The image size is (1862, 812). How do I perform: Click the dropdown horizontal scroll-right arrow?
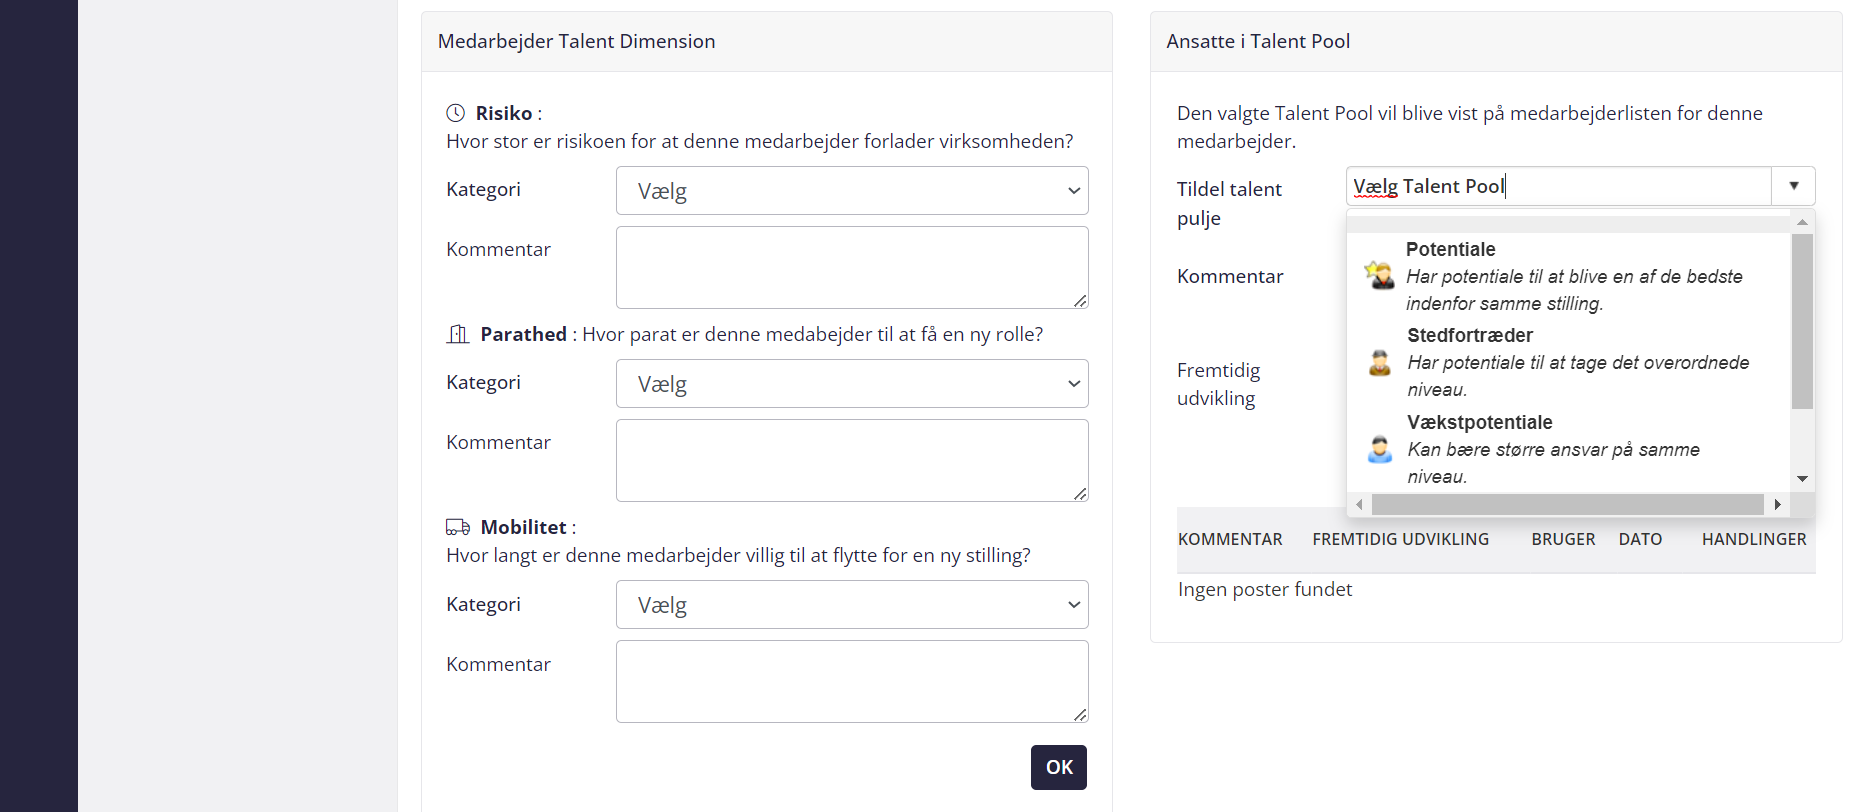pyautogui.click(x=1777, y=504)
